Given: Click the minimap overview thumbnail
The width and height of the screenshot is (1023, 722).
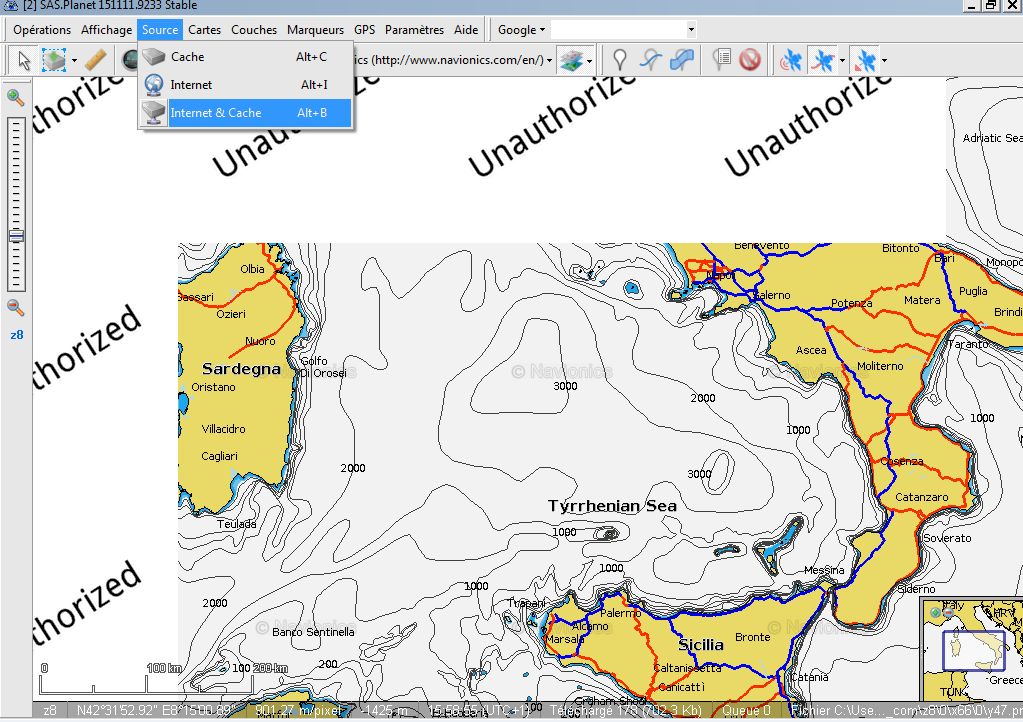Looking at the screenshot, I should (972, 649).
